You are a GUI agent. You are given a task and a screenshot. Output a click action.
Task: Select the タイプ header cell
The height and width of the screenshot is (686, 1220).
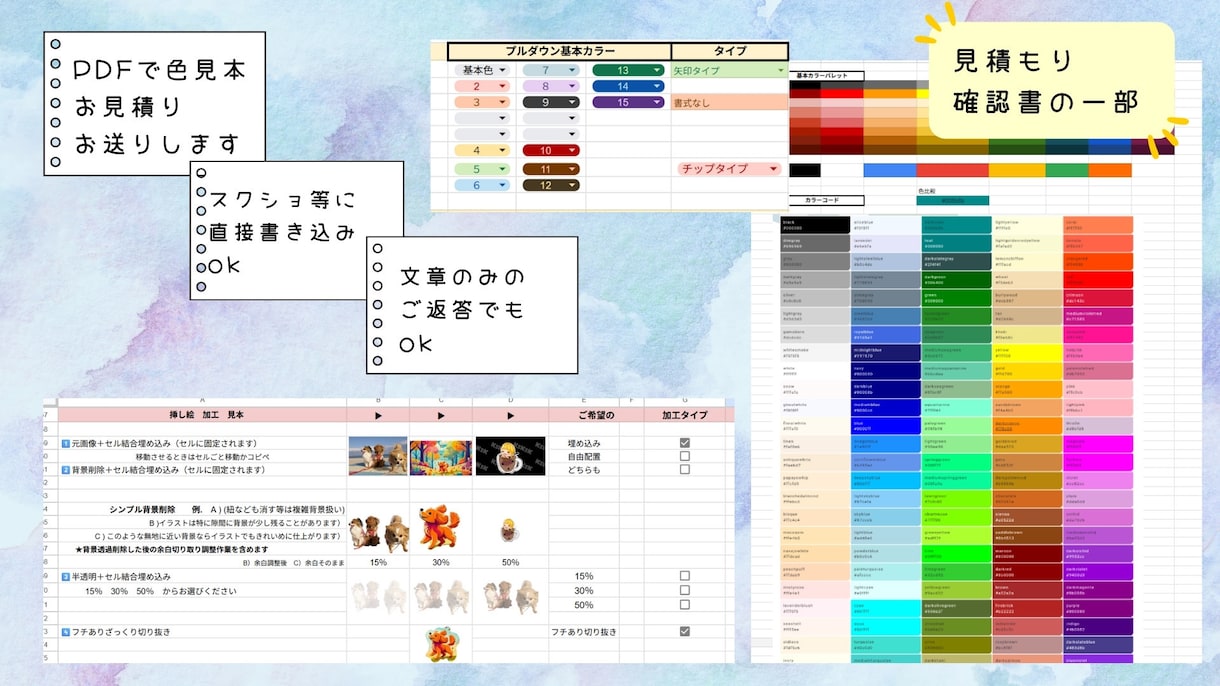[x=730, y=51]
